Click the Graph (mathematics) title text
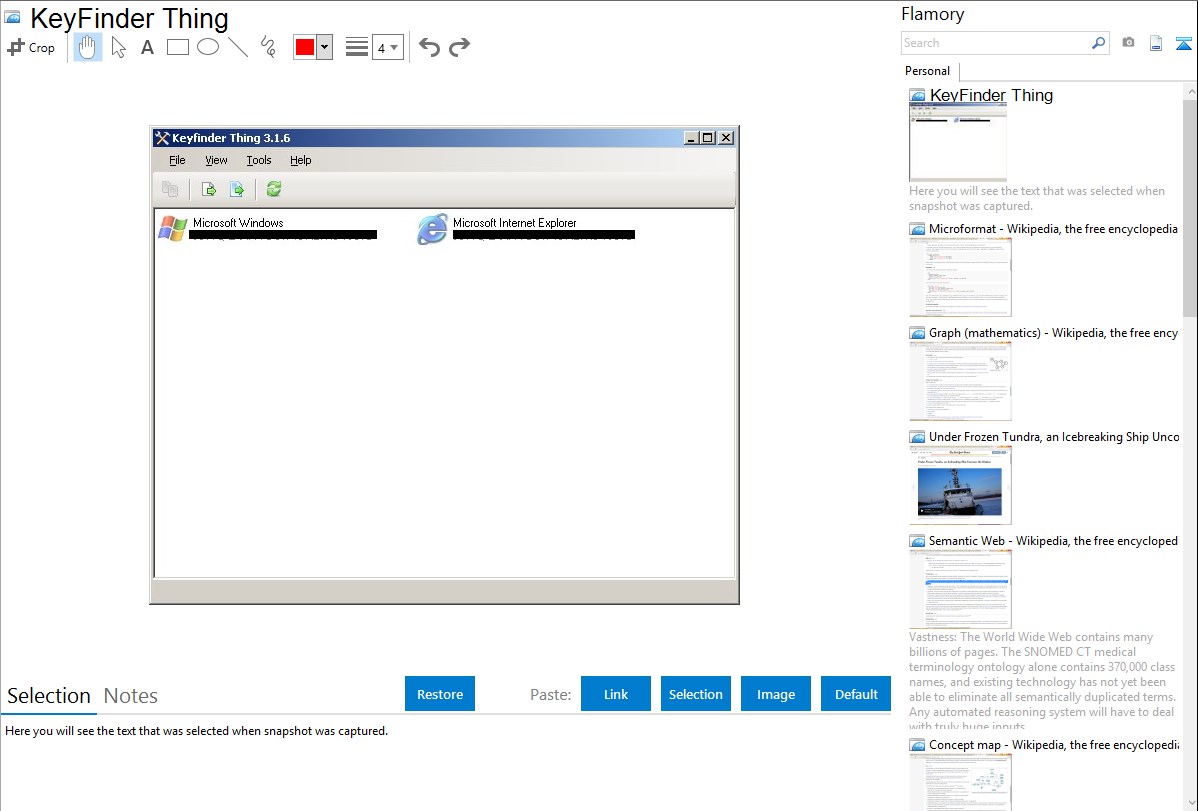 coord(1053,333)
